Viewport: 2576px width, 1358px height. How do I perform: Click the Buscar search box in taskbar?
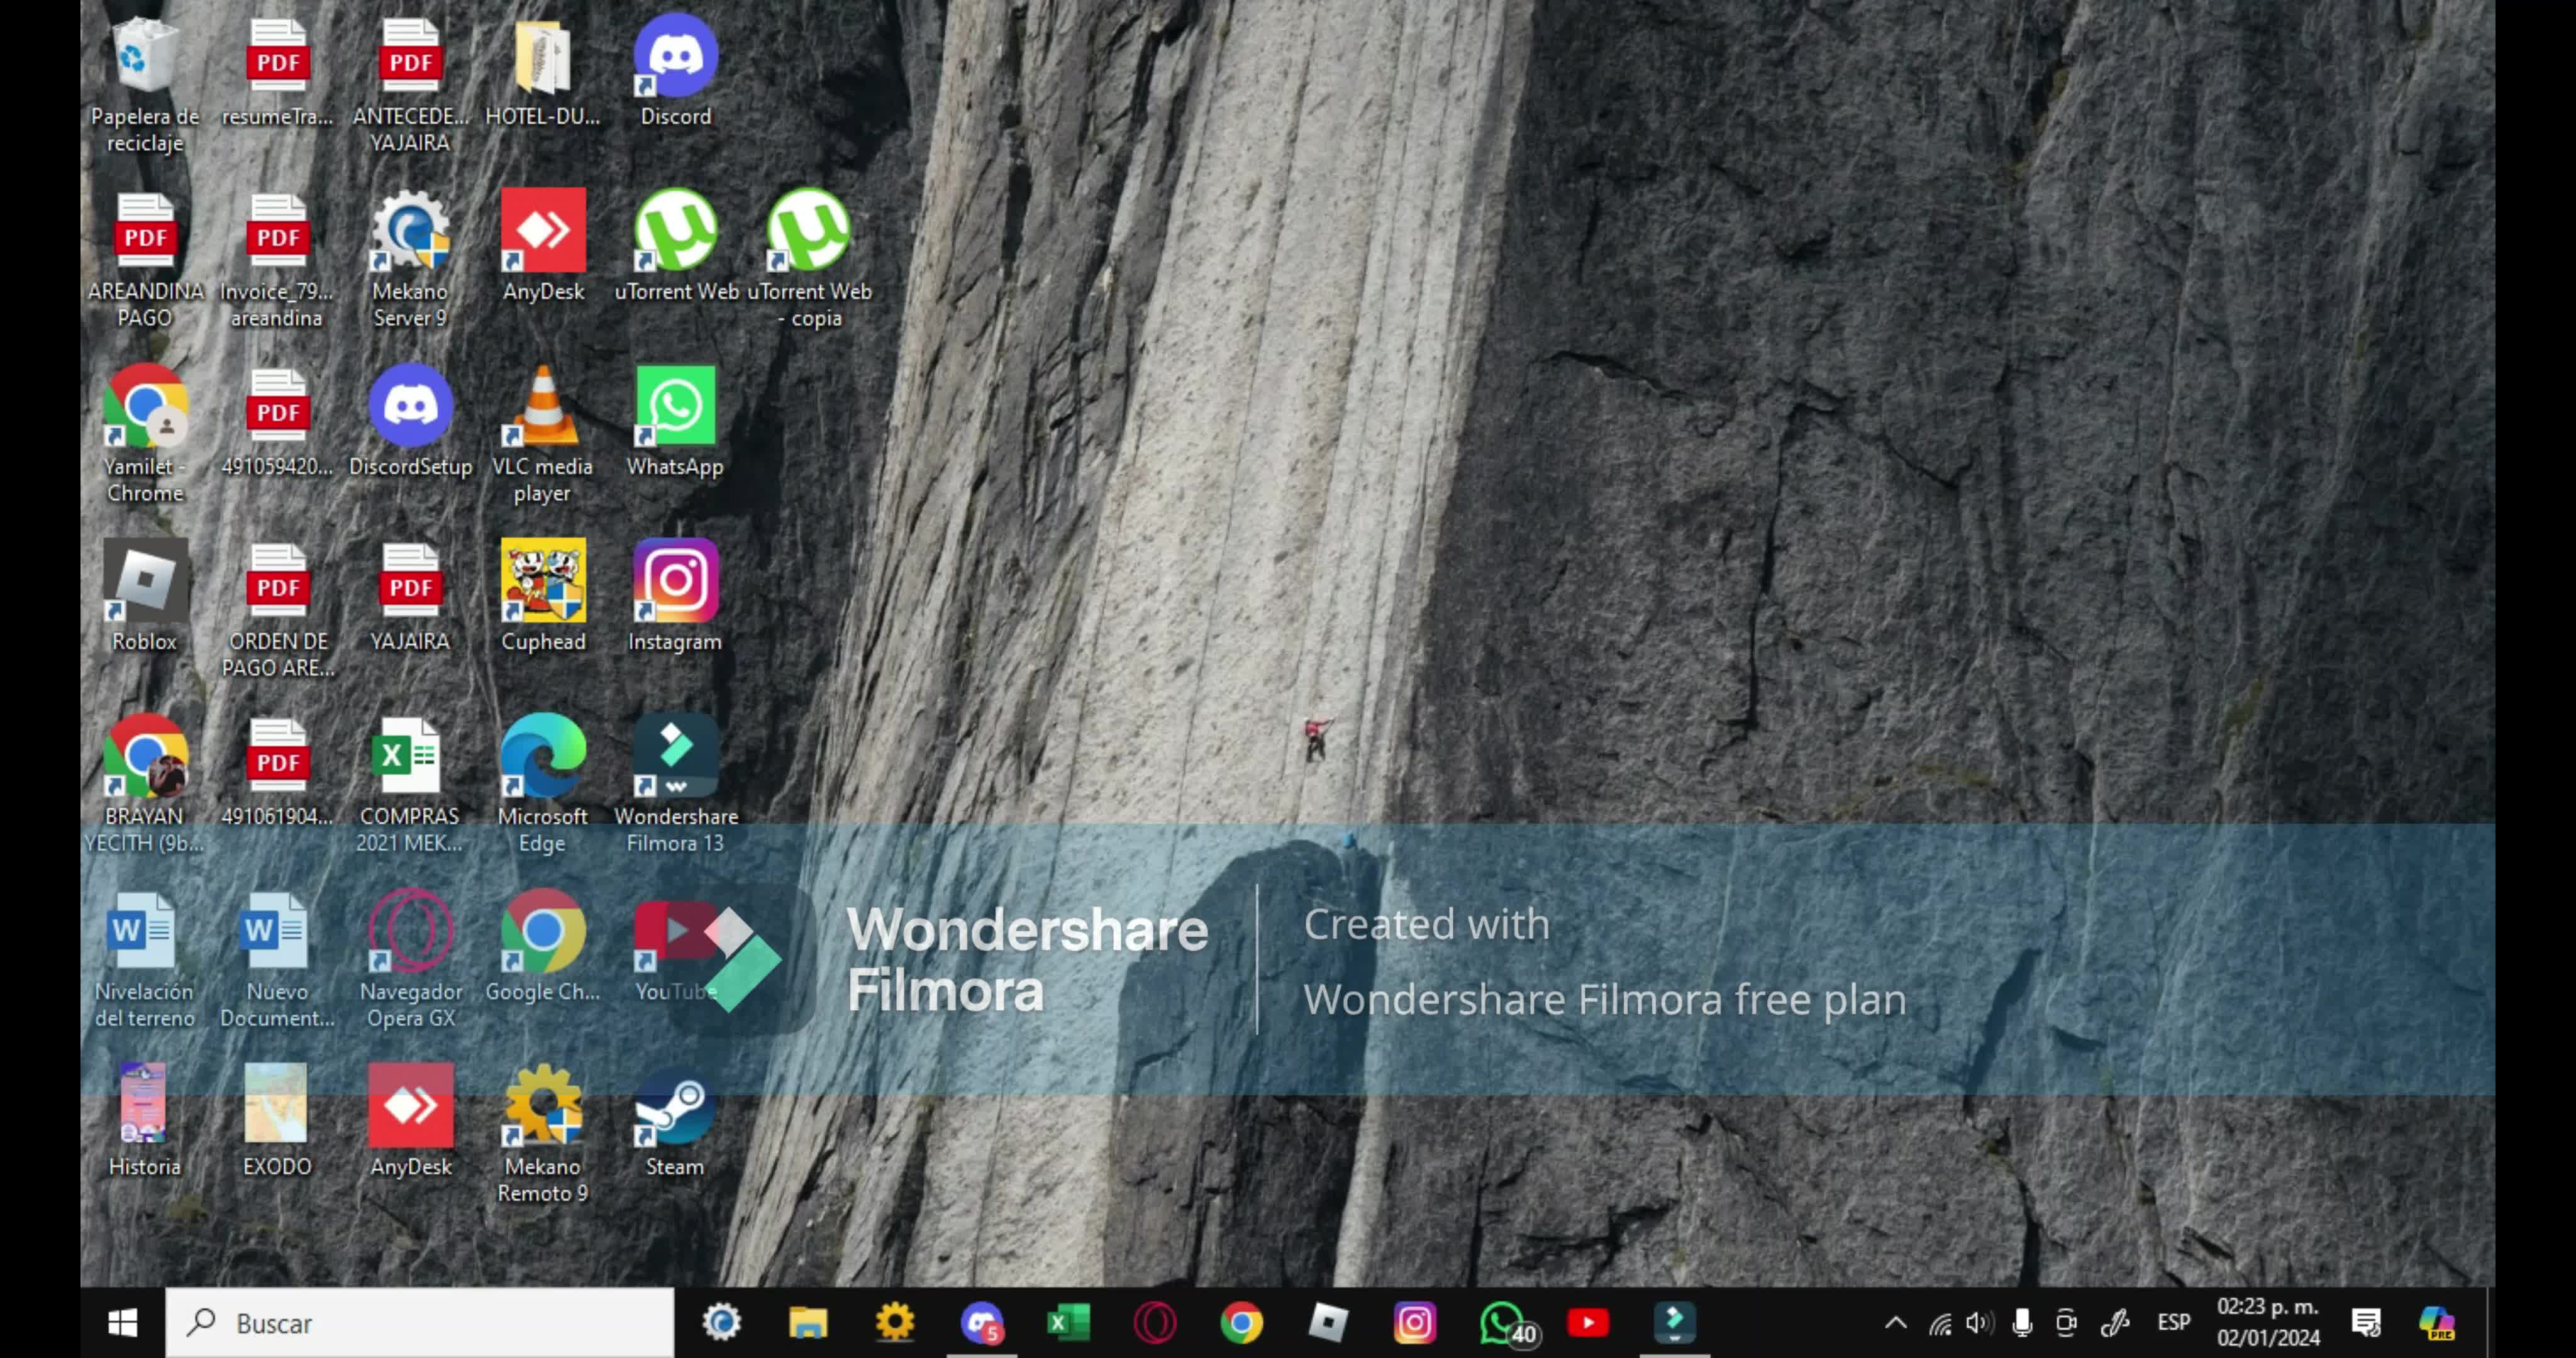click(x=420, y=1323)
